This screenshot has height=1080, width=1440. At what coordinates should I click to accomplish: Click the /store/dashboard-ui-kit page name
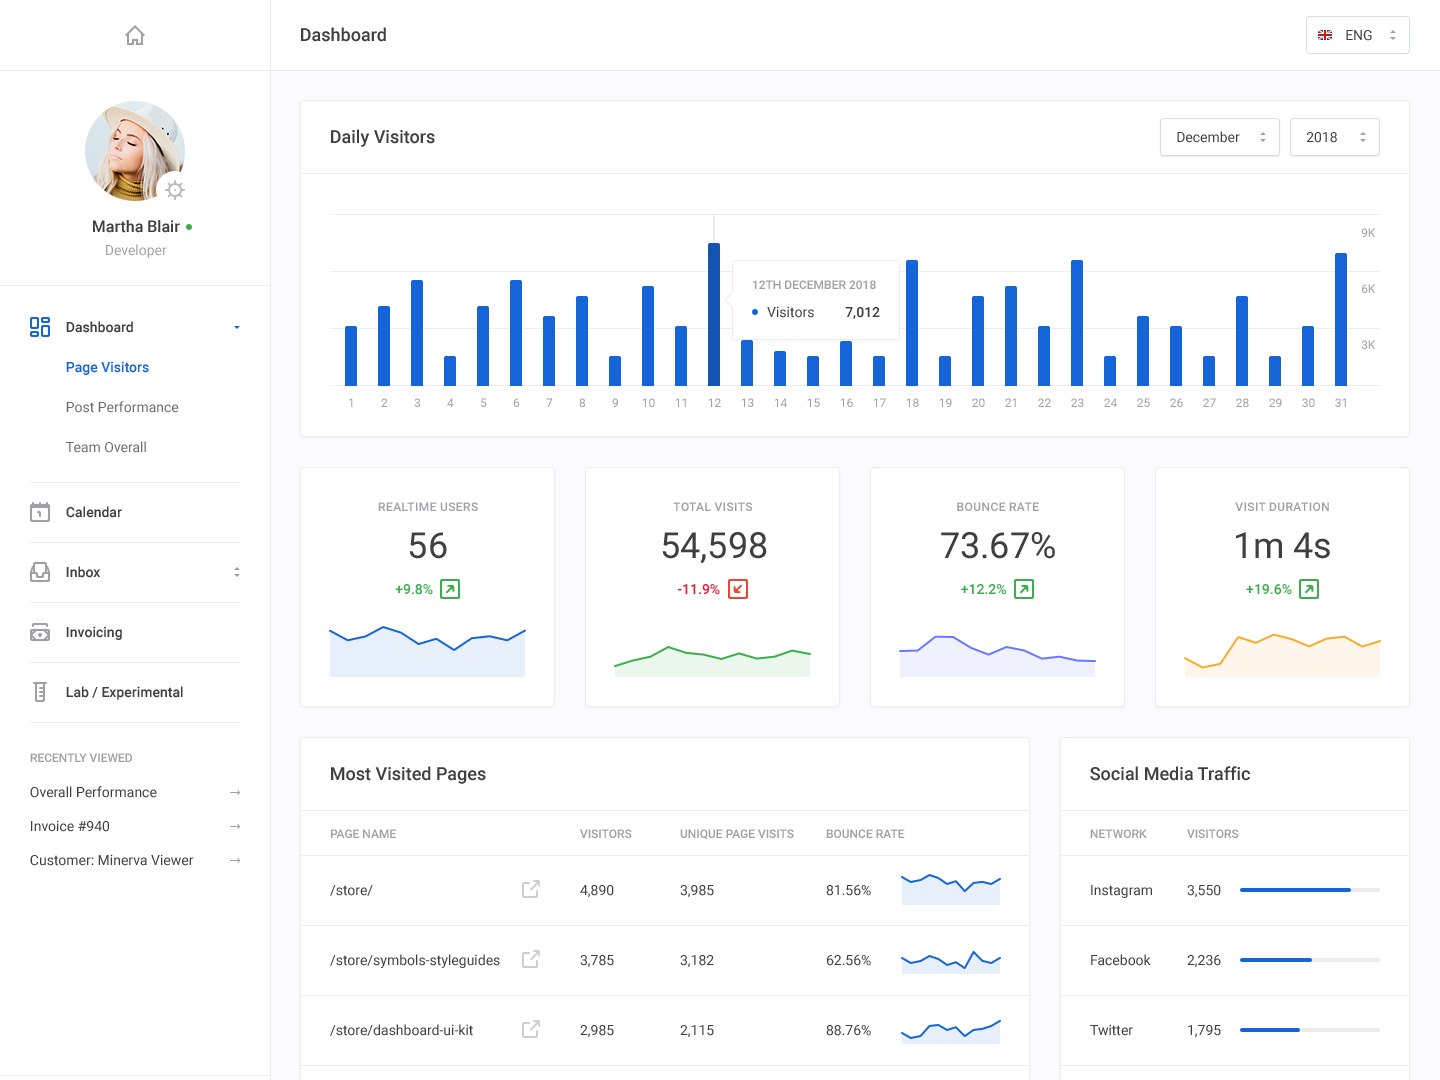(x=401, y=1030)
